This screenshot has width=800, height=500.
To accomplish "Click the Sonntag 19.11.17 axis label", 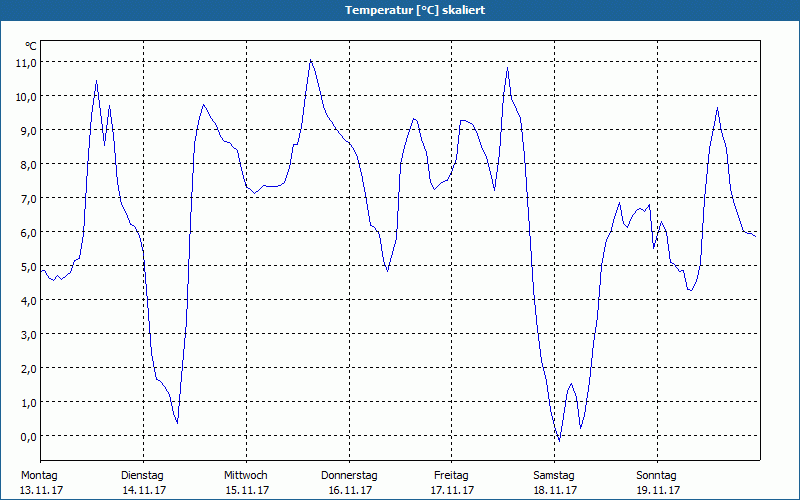I will pyautogui.click(x=657, y=483).
